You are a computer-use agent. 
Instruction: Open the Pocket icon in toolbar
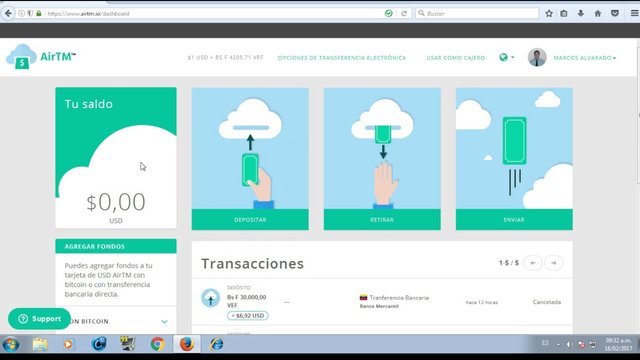[x=615, y=13]
